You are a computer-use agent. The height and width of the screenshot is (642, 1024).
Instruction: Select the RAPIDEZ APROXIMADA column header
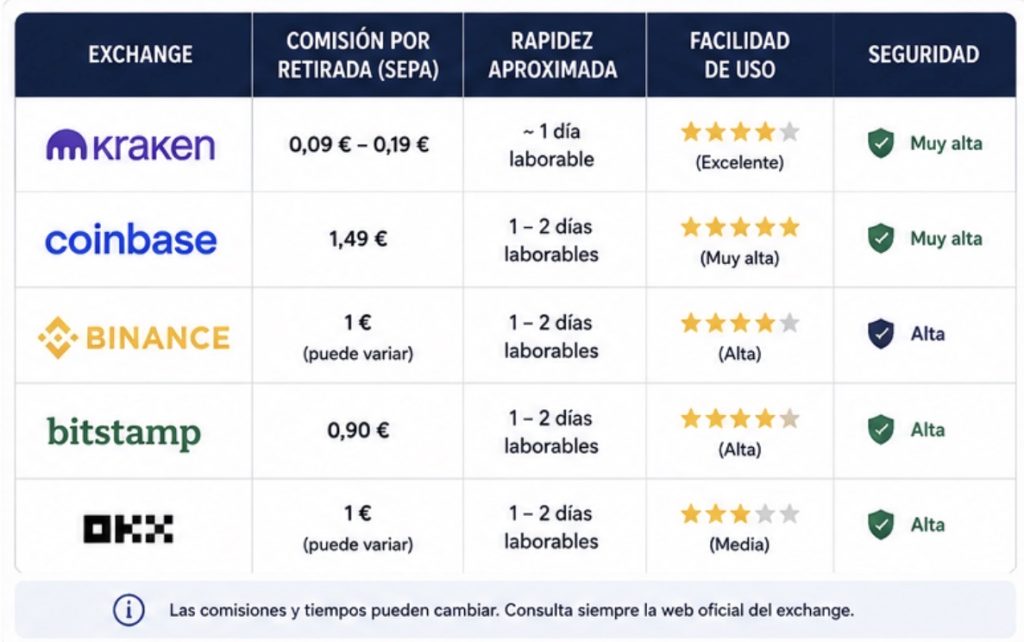pos(552,55)
